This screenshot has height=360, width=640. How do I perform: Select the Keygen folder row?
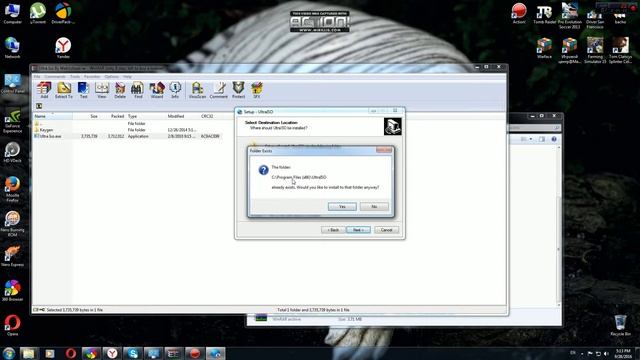[x=128, y=130]
